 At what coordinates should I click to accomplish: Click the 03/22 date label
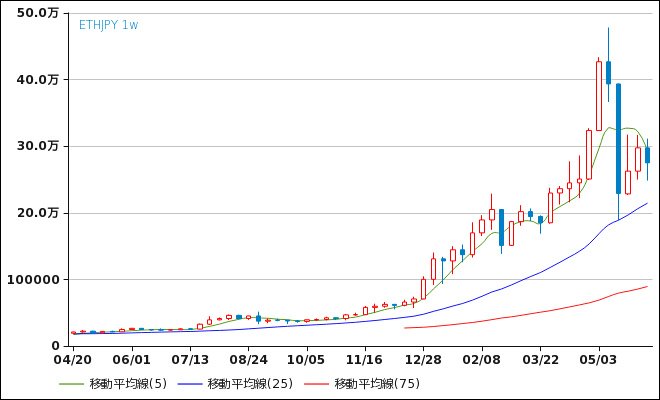(540, 360)
